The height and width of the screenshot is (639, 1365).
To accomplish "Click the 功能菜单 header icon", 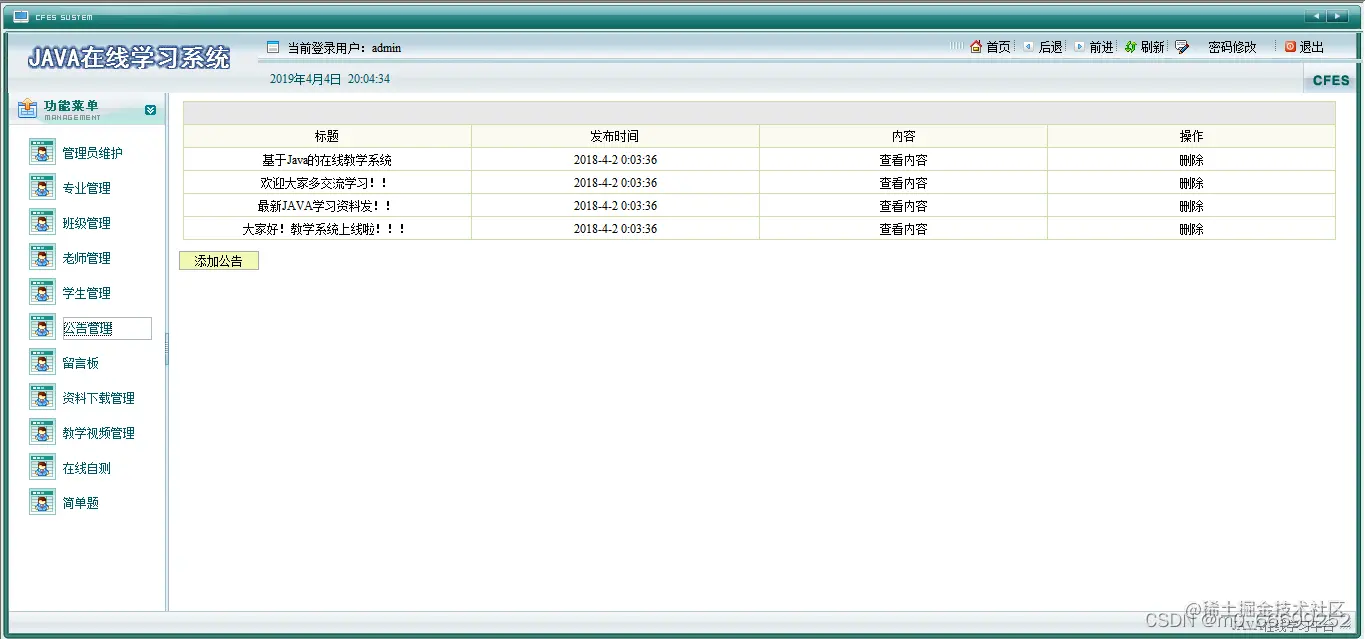I will pyautogui.click(x=27, y=108).
